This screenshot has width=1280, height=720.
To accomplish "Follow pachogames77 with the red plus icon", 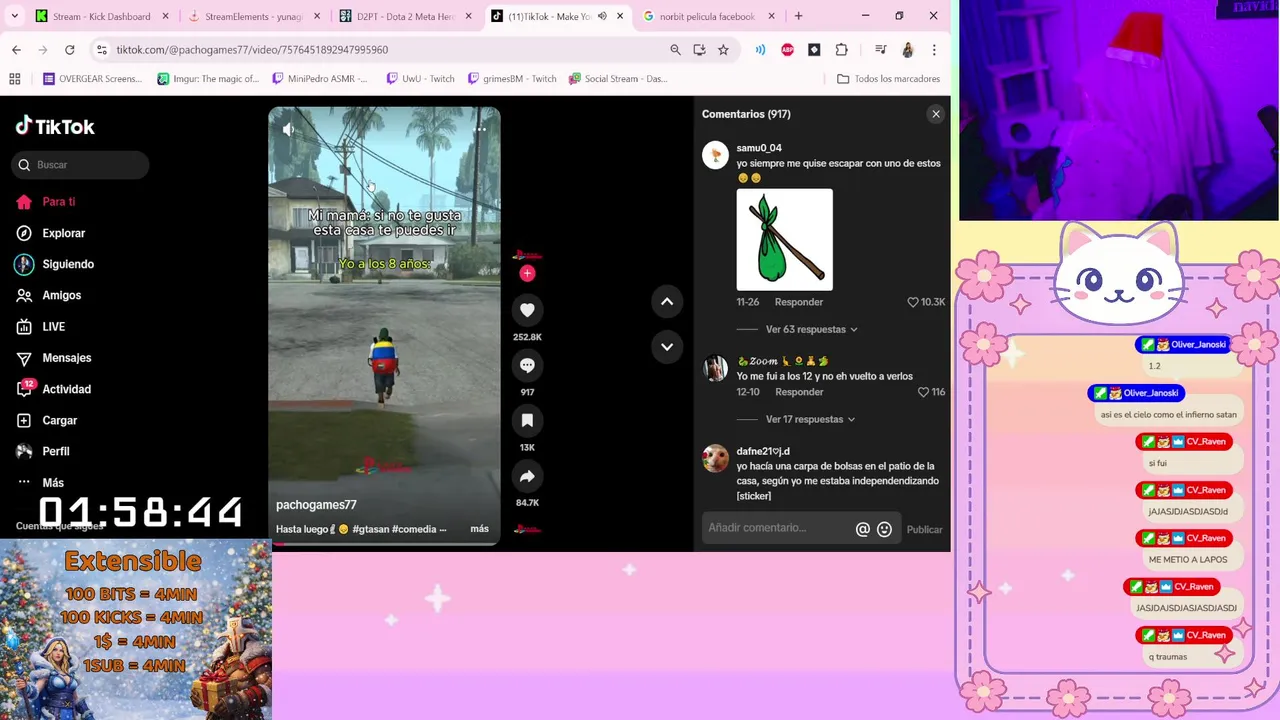I will pyautogui.click(x=527, y=273).
